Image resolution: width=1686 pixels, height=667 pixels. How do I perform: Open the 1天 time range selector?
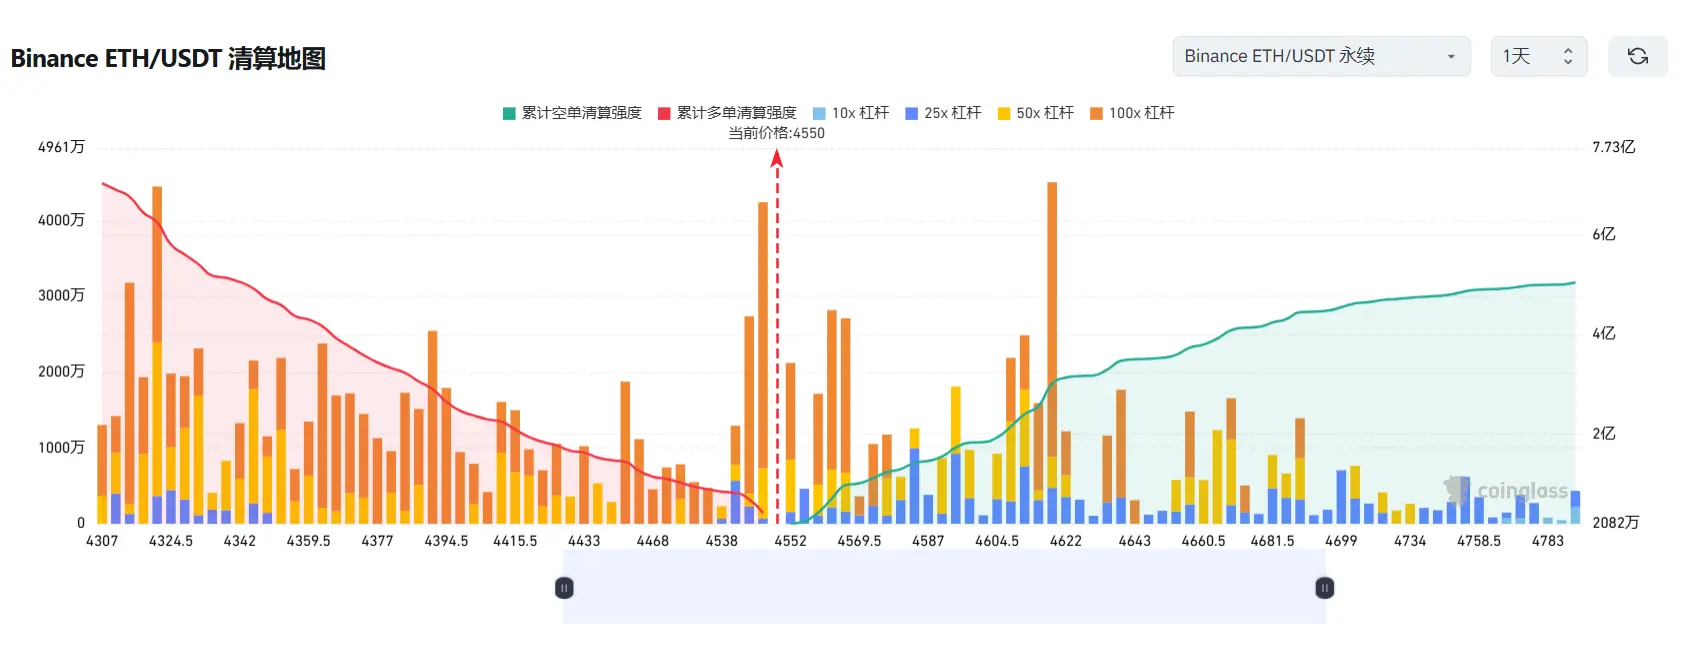[1538, 56]
